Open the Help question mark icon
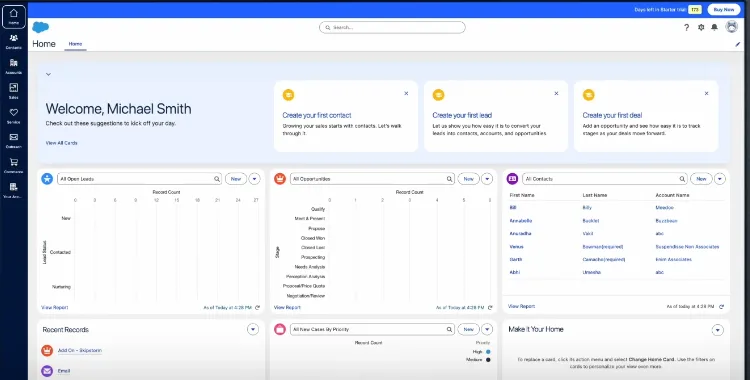 (686, 27)
